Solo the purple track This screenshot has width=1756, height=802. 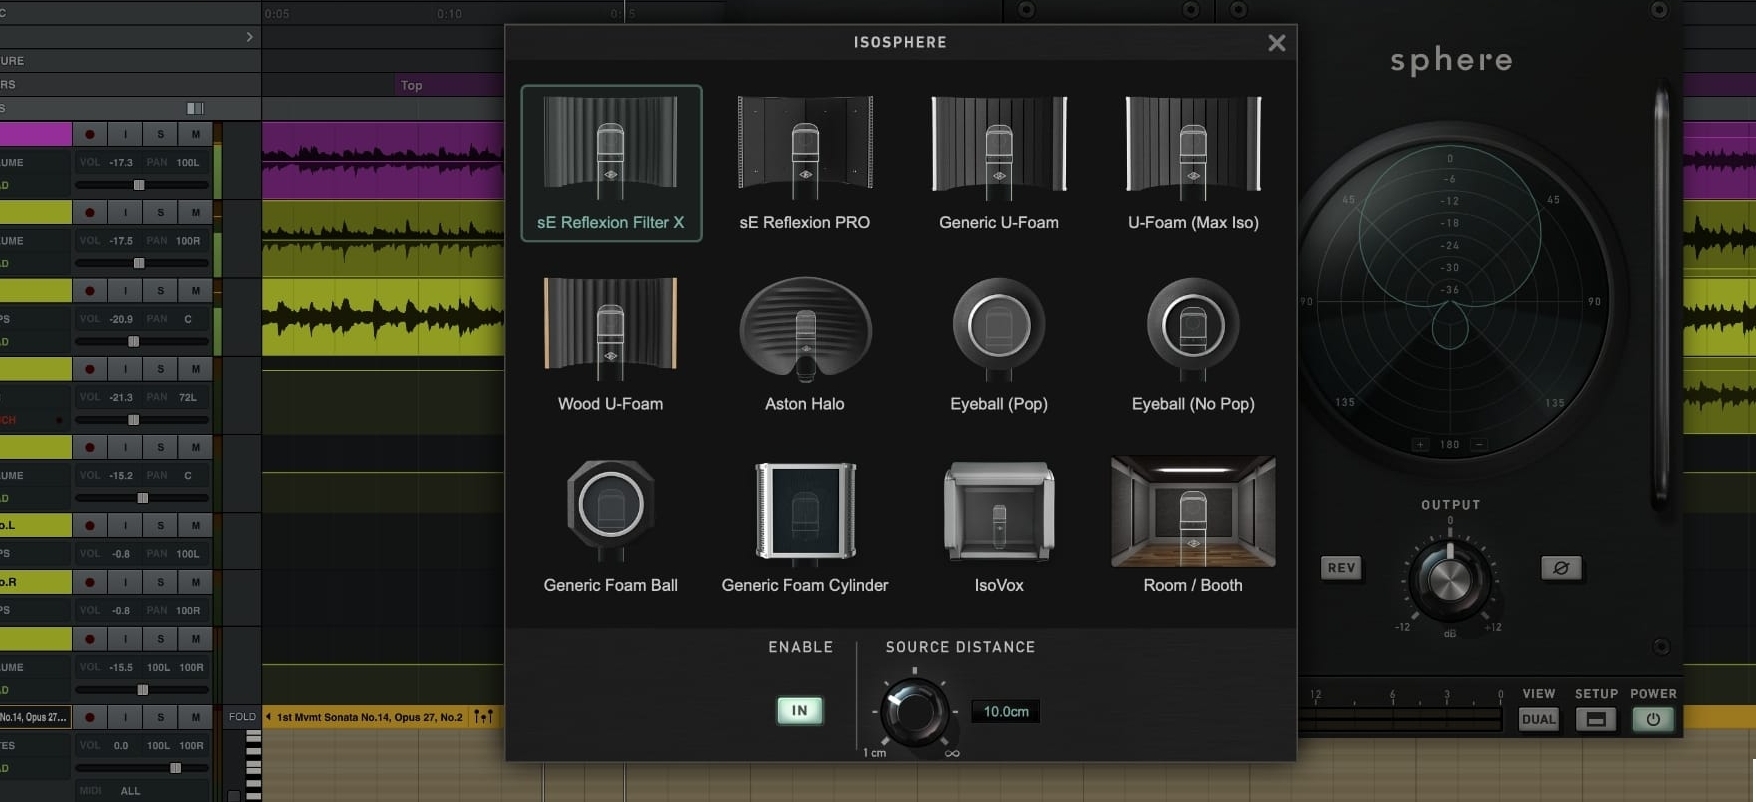tap(160, 134)
